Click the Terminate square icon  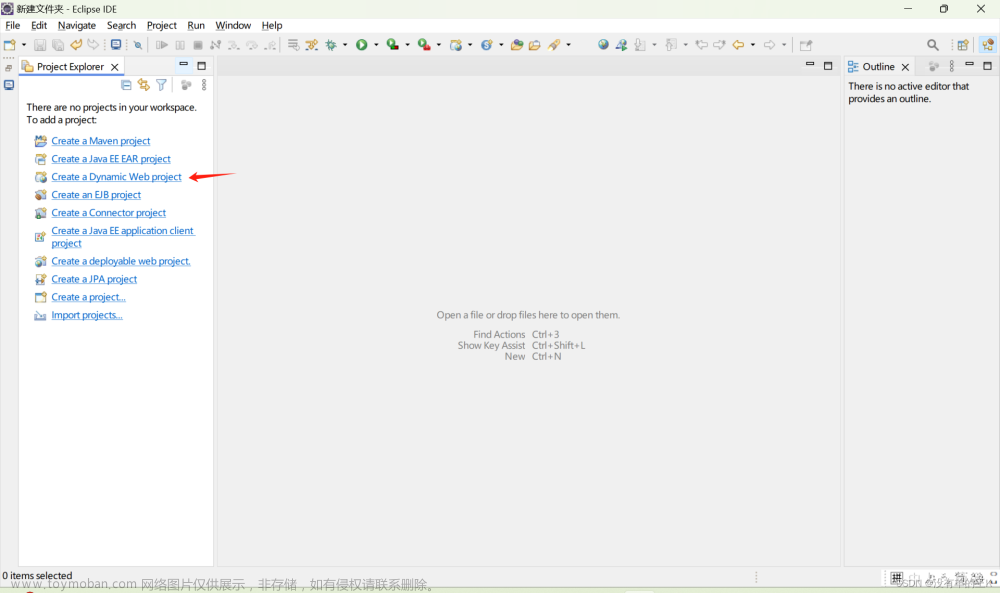click(198, 45)
